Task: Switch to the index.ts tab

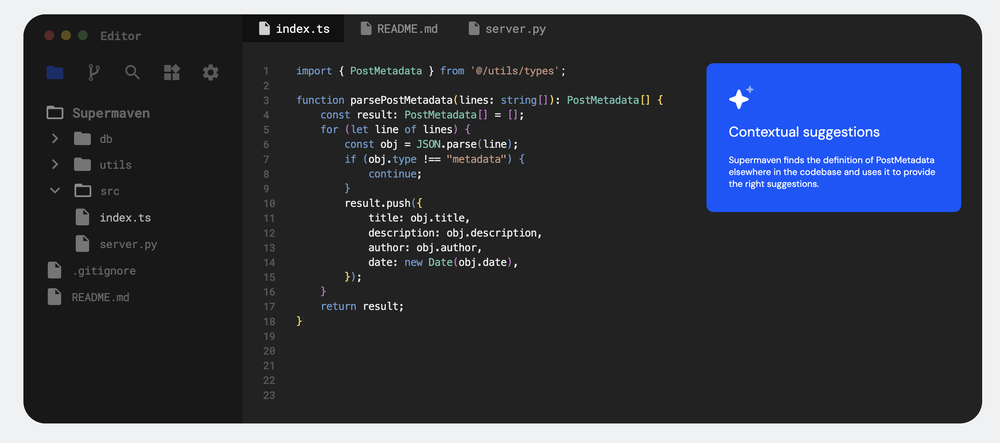Action: click(293, 29)
